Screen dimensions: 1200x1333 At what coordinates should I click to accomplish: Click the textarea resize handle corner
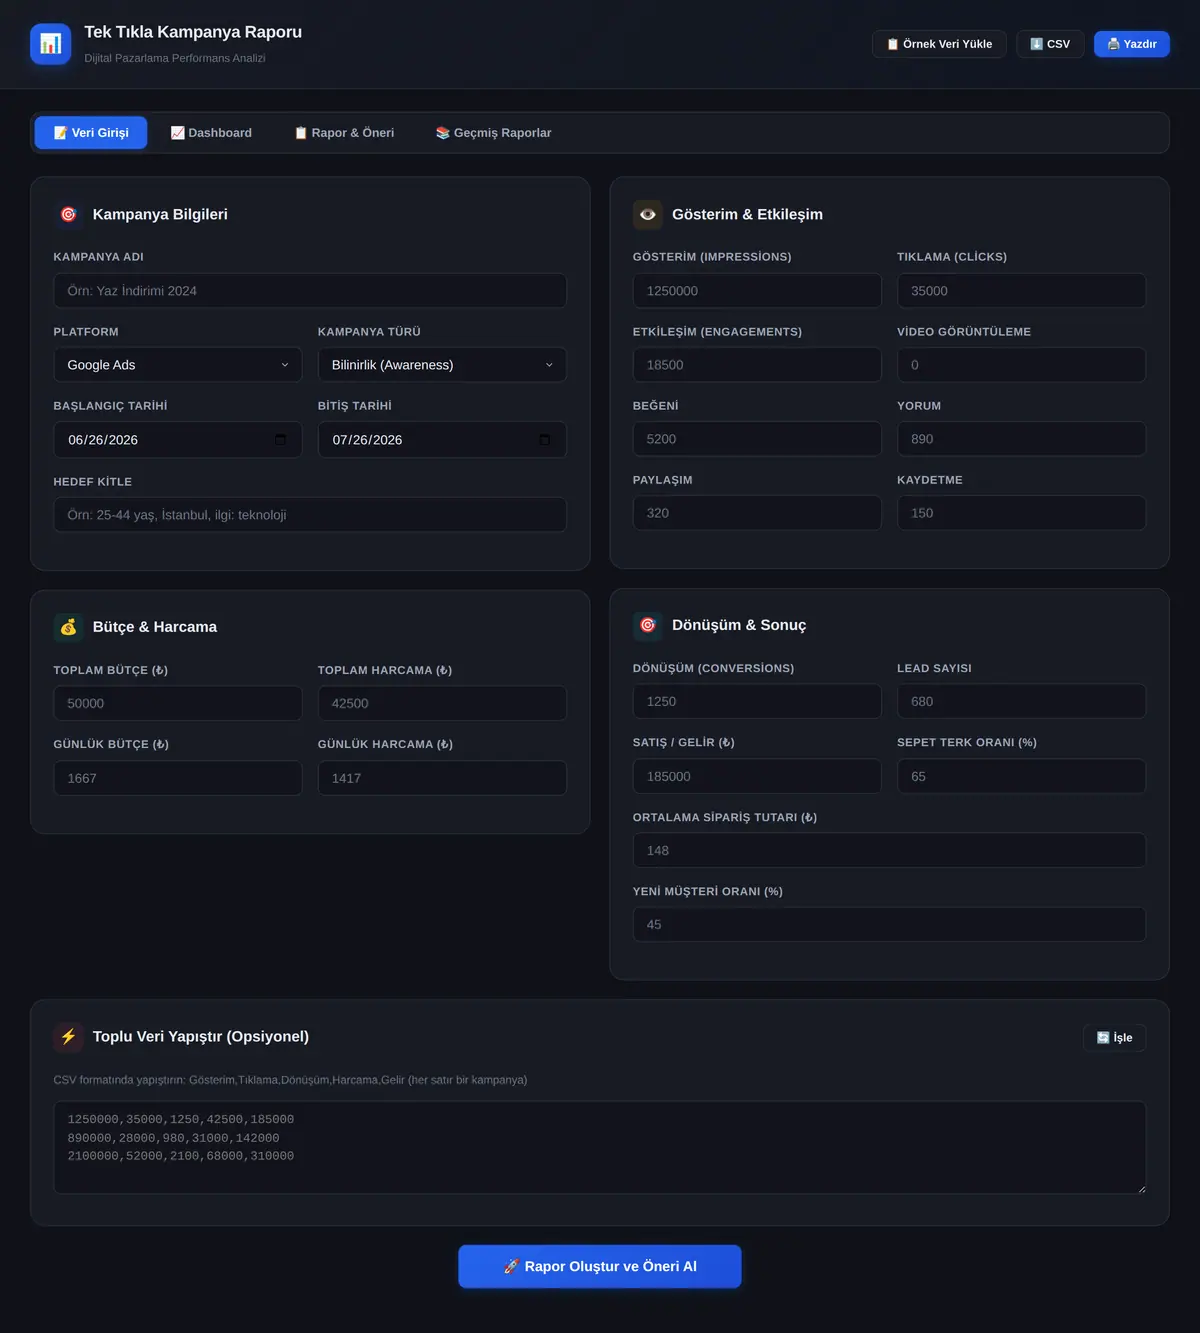tap(1141, 1188)
